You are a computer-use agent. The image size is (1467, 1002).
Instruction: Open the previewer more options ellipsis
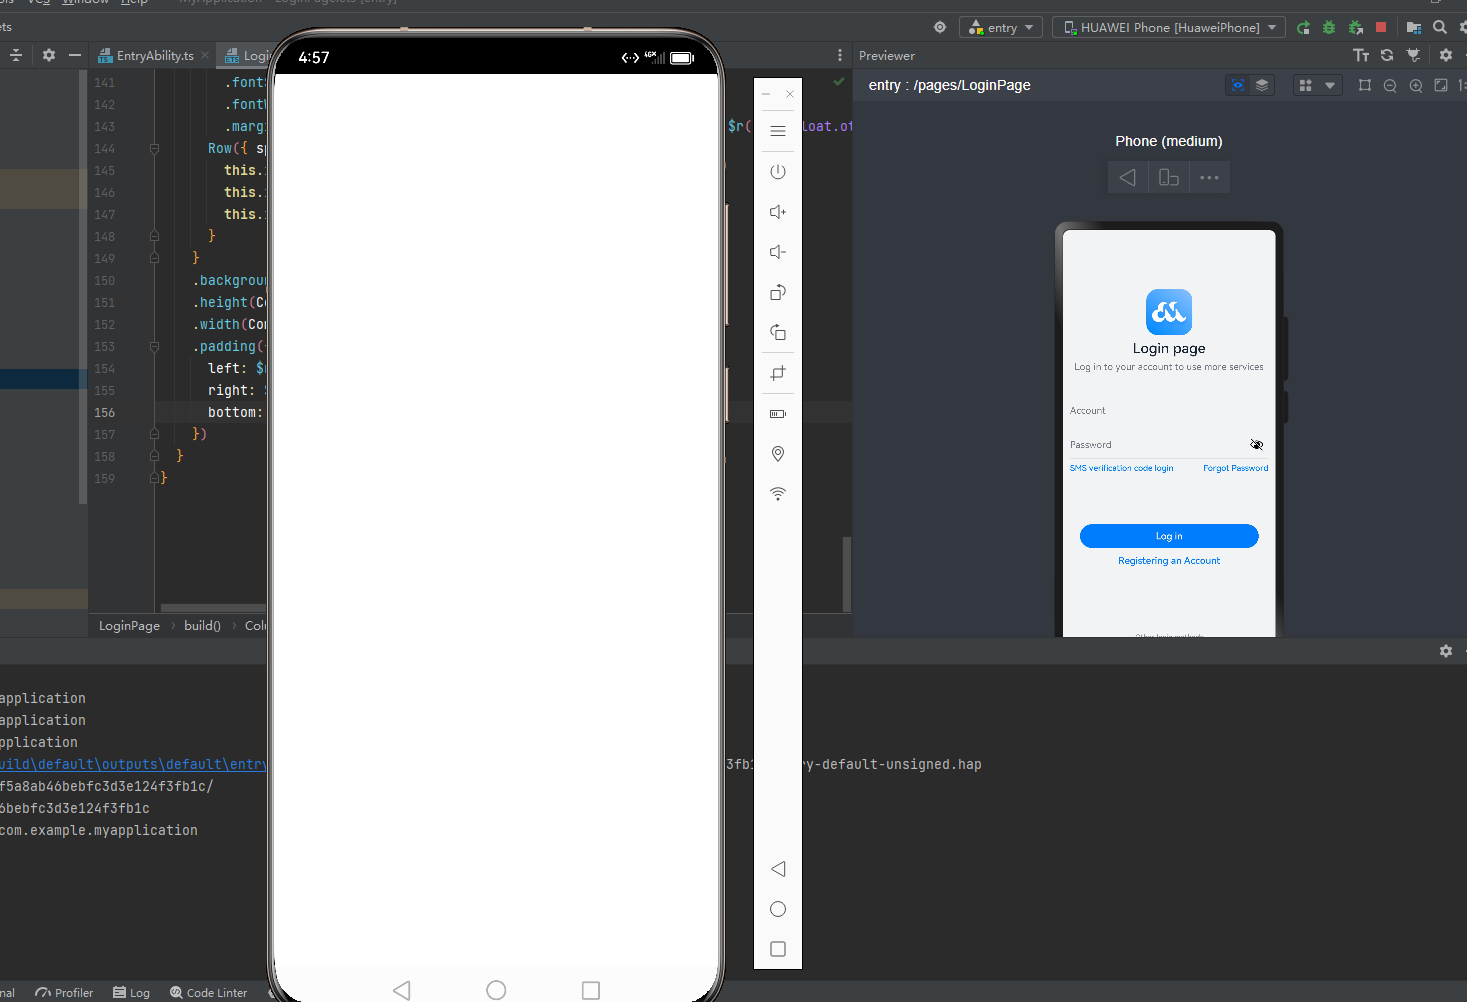(1209, 178)
